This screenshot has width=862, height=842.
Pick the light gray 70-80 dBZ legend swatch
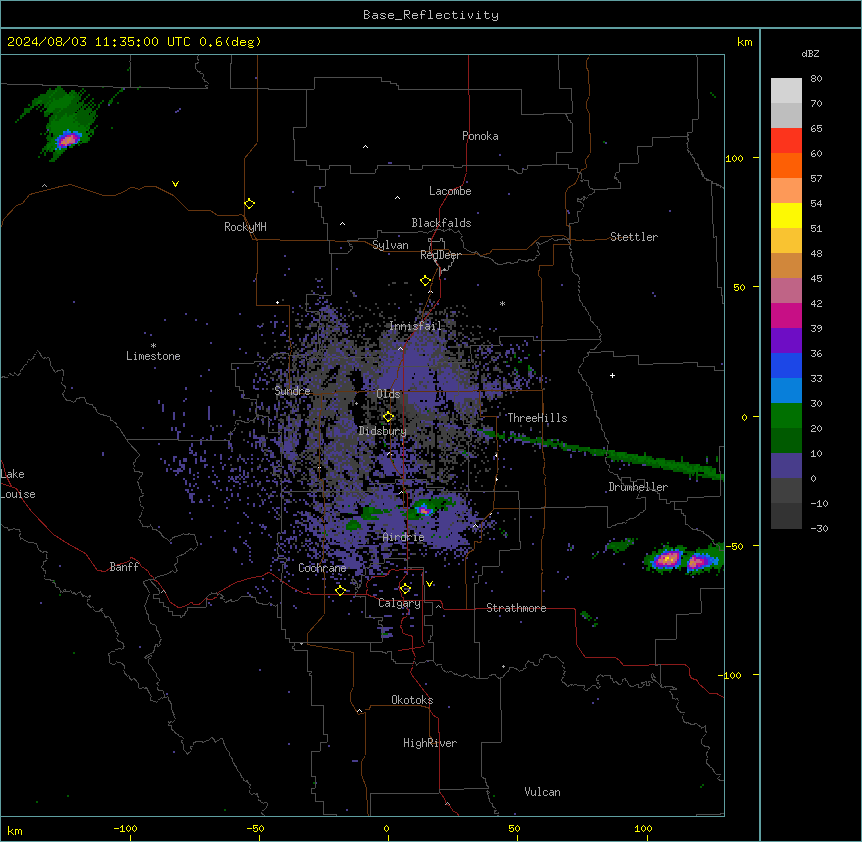(786, 91)
